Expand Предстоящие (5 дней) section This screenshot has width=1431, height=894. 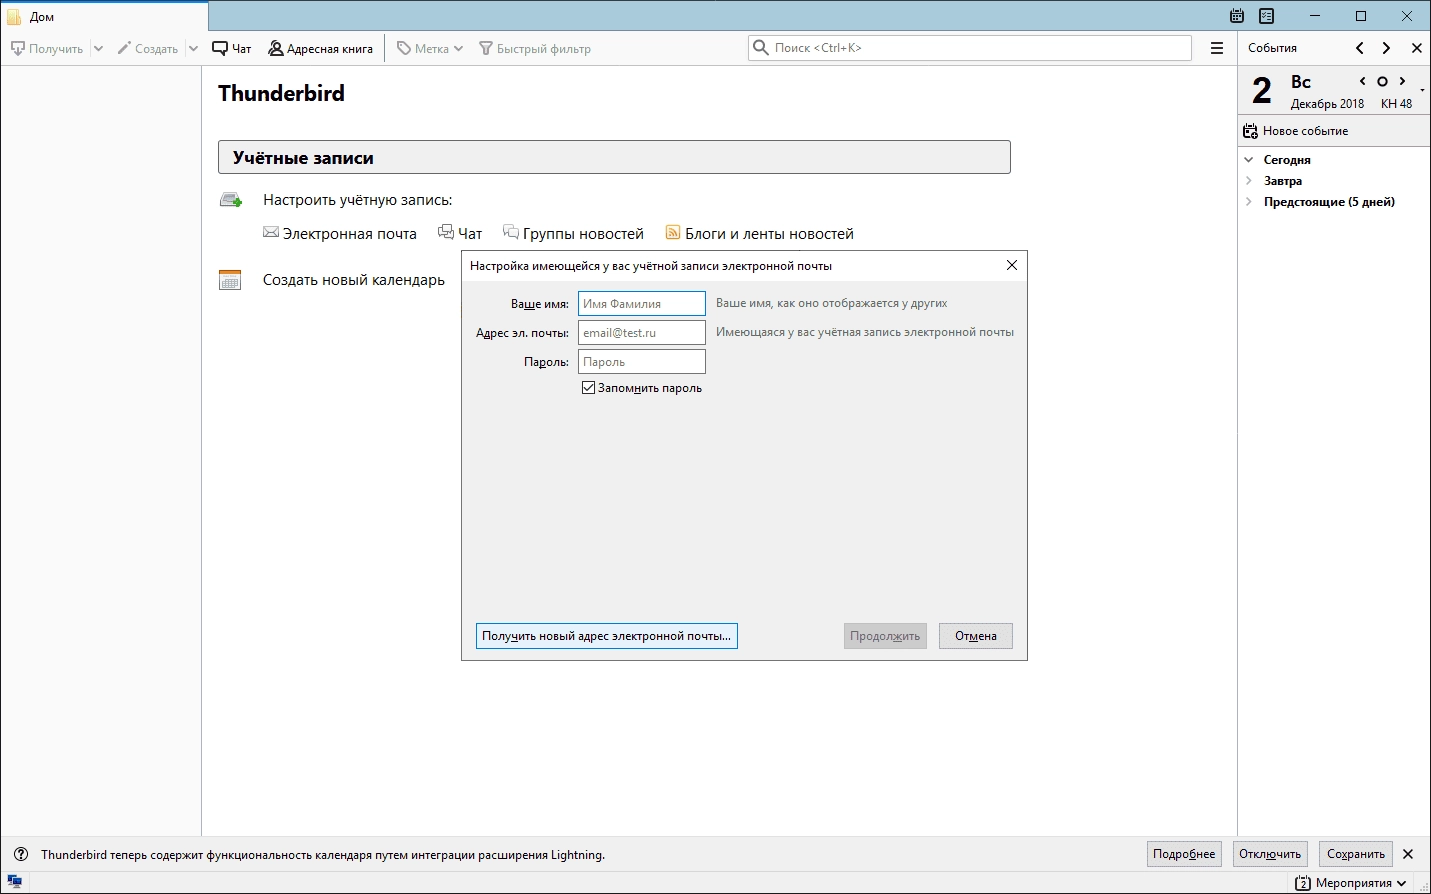coord(1248,202)
